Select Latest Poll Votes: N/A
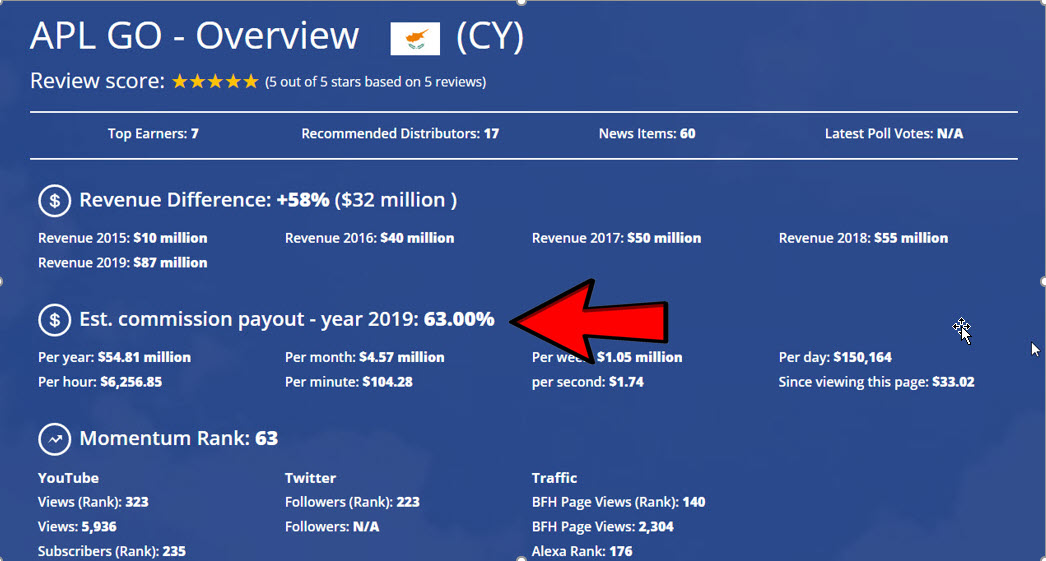Screen dimensions: 1046x561 894,133
